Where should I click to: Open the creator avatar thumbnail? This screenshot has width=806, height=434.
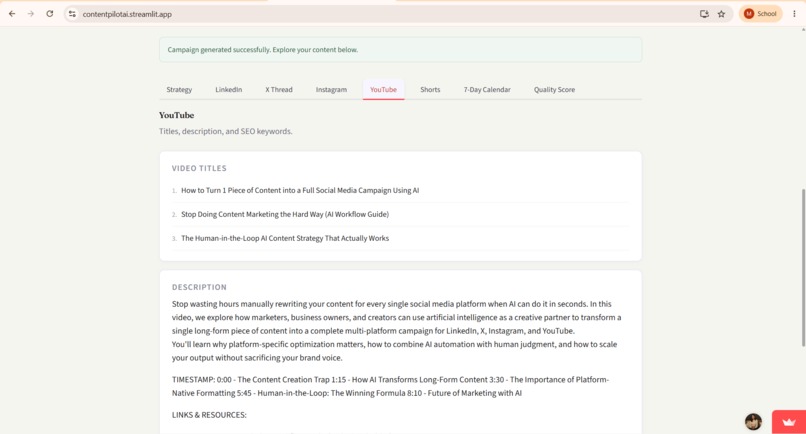click(754, 422)
